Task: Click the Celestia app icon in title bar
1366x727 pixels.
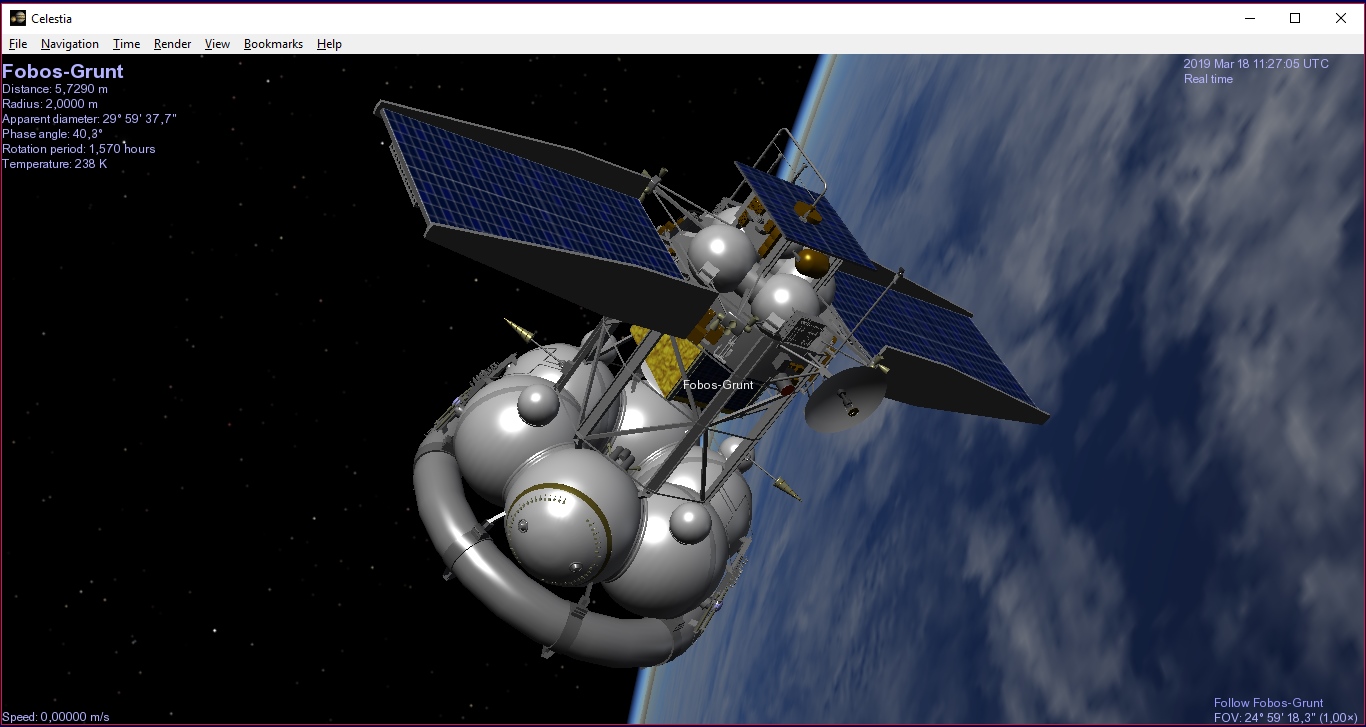Action: point(18,18)
